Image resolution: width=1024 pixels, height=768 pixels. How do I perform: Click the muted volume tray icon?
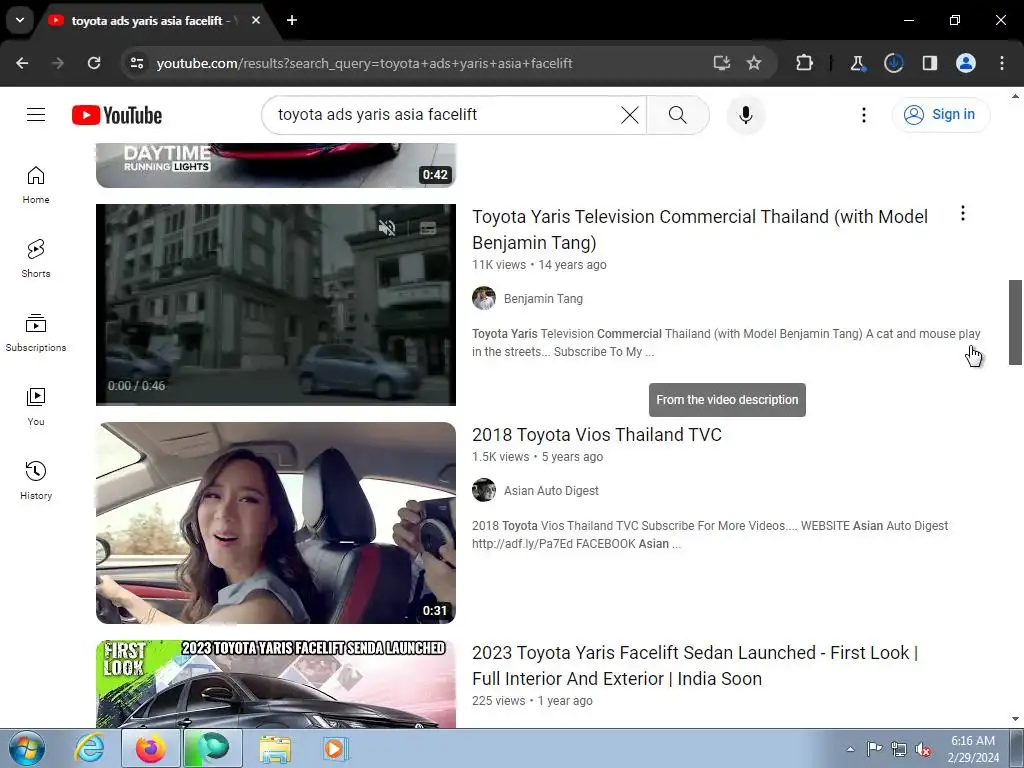coord(923,749)
